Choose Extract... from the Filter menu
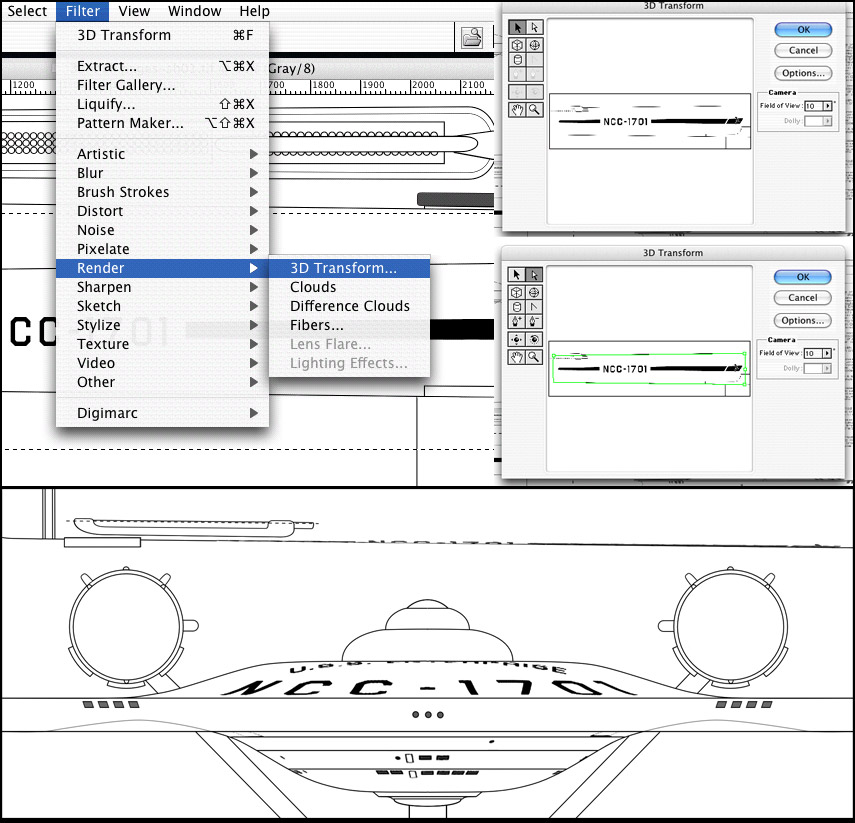Screen dimensions: 855x823 (x=162, y=67)
